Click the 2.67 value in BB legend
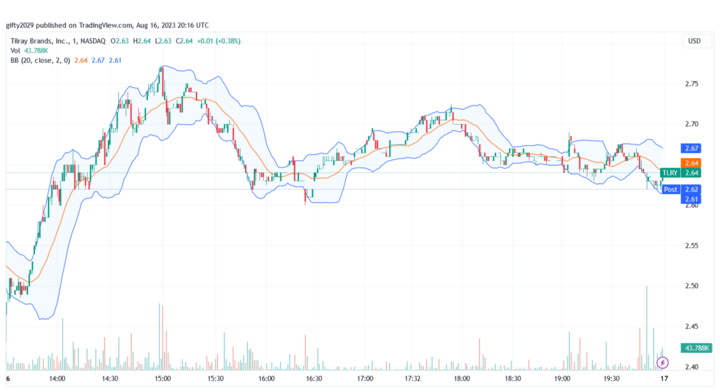Image resolution: width=720 pixels, height=392 pixels. click(98, 60)
